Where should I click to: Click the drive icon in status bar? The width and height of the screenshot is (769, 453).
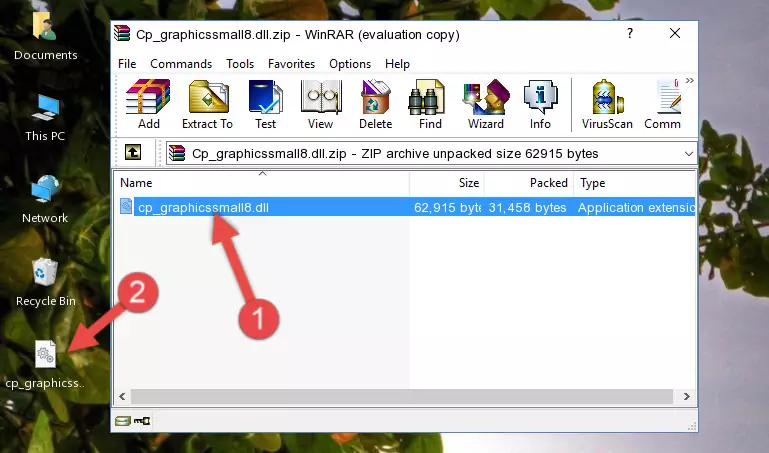point(123,421)
